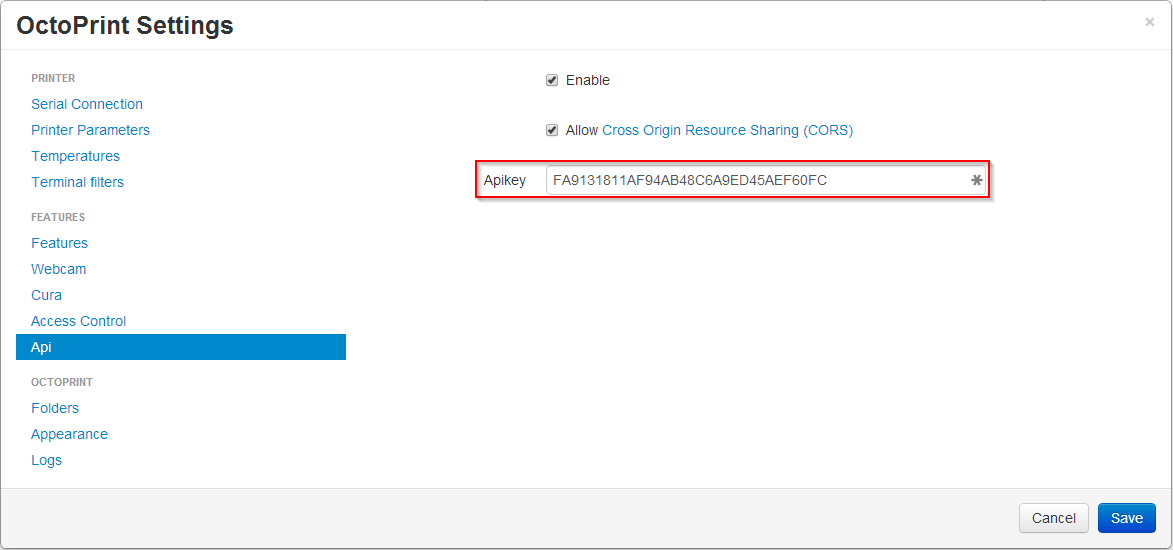Go to Appearance settings
This screenshot has width=1173, height=550.
(x=69, y=434)
